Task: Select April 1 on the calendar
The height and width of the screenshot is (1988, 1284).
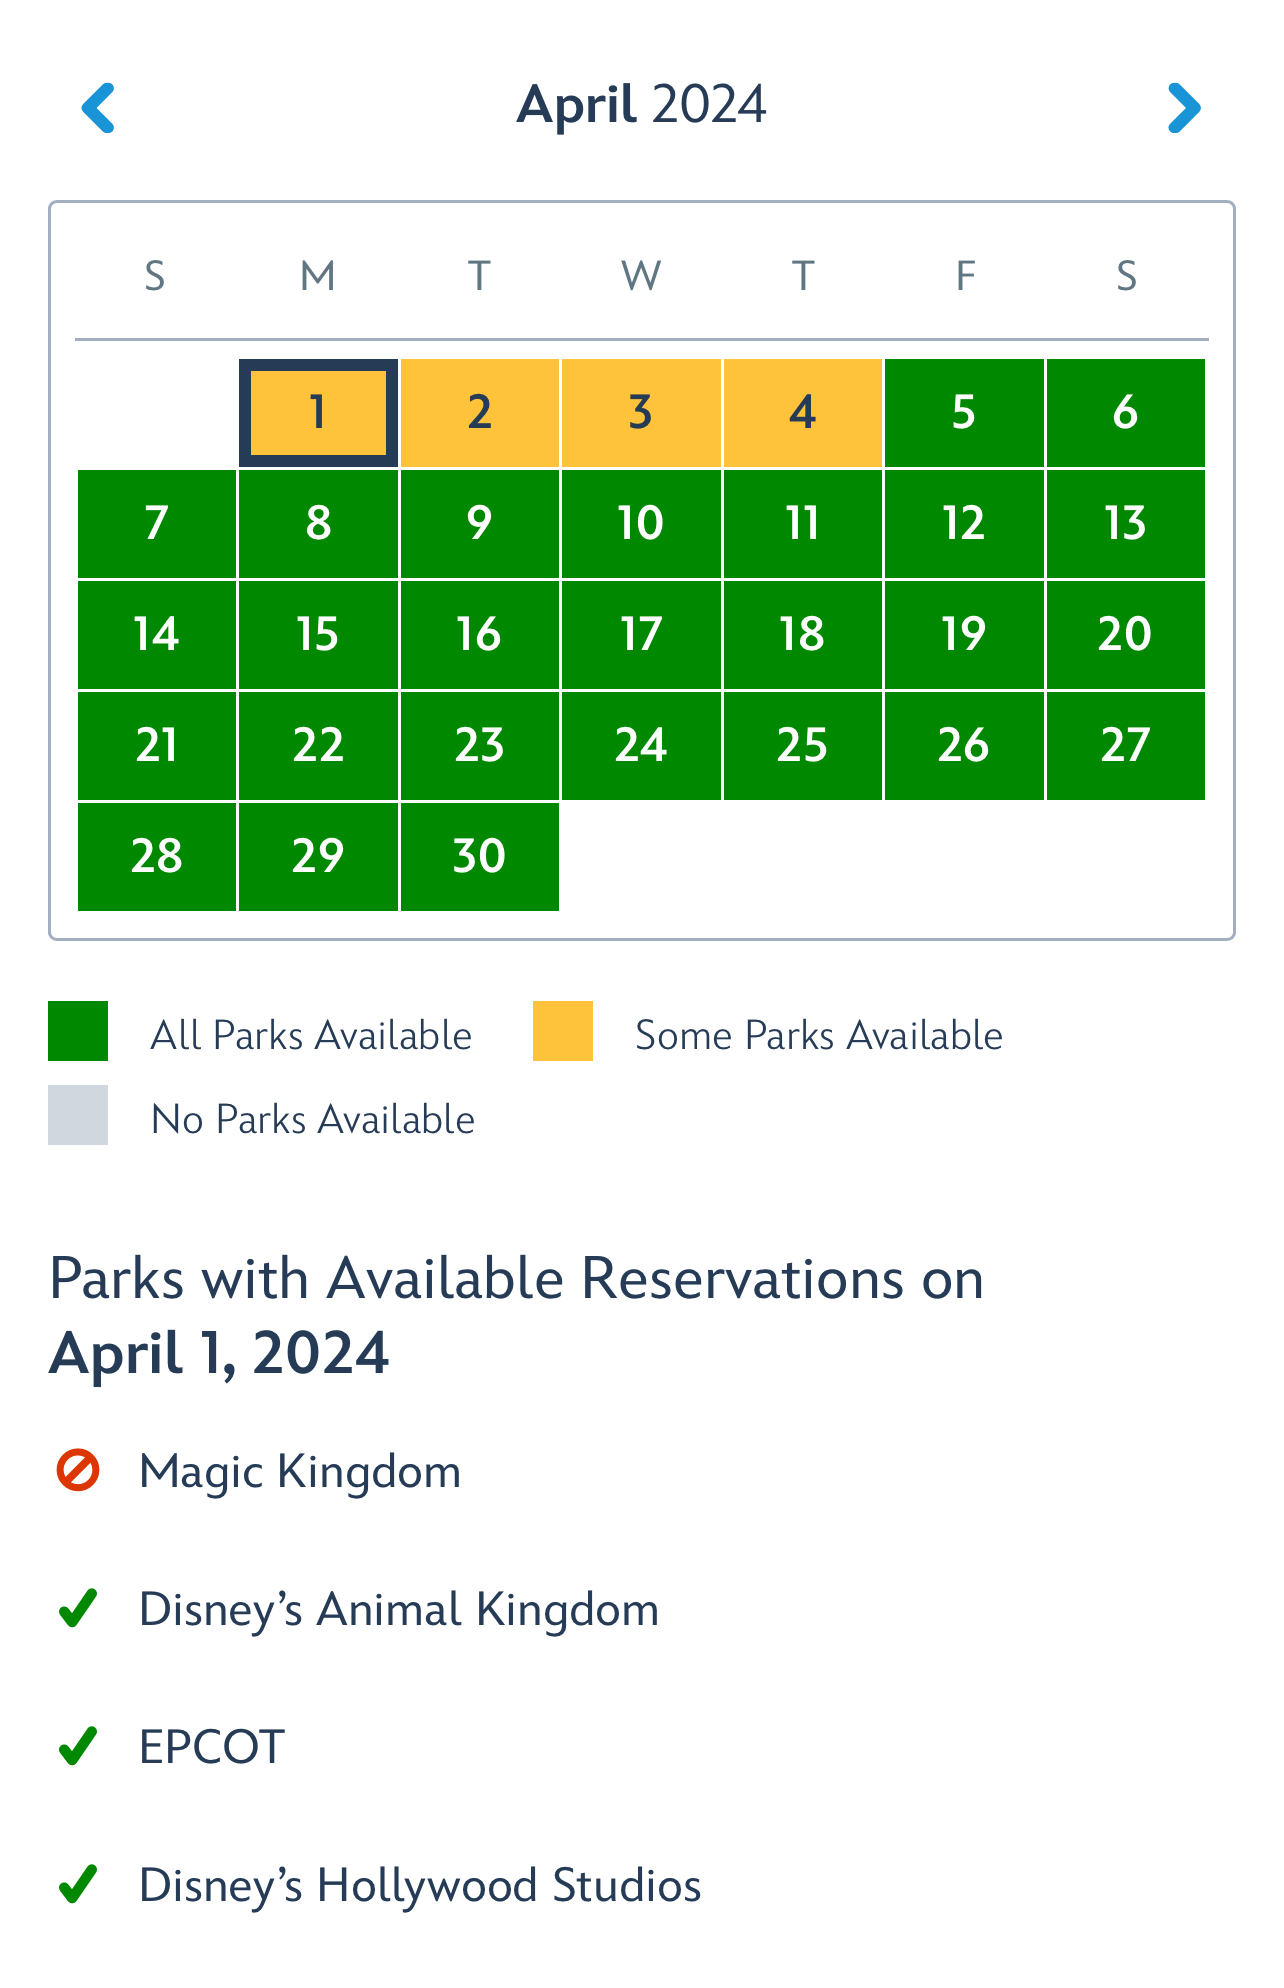Action: [x=318, y=413]
